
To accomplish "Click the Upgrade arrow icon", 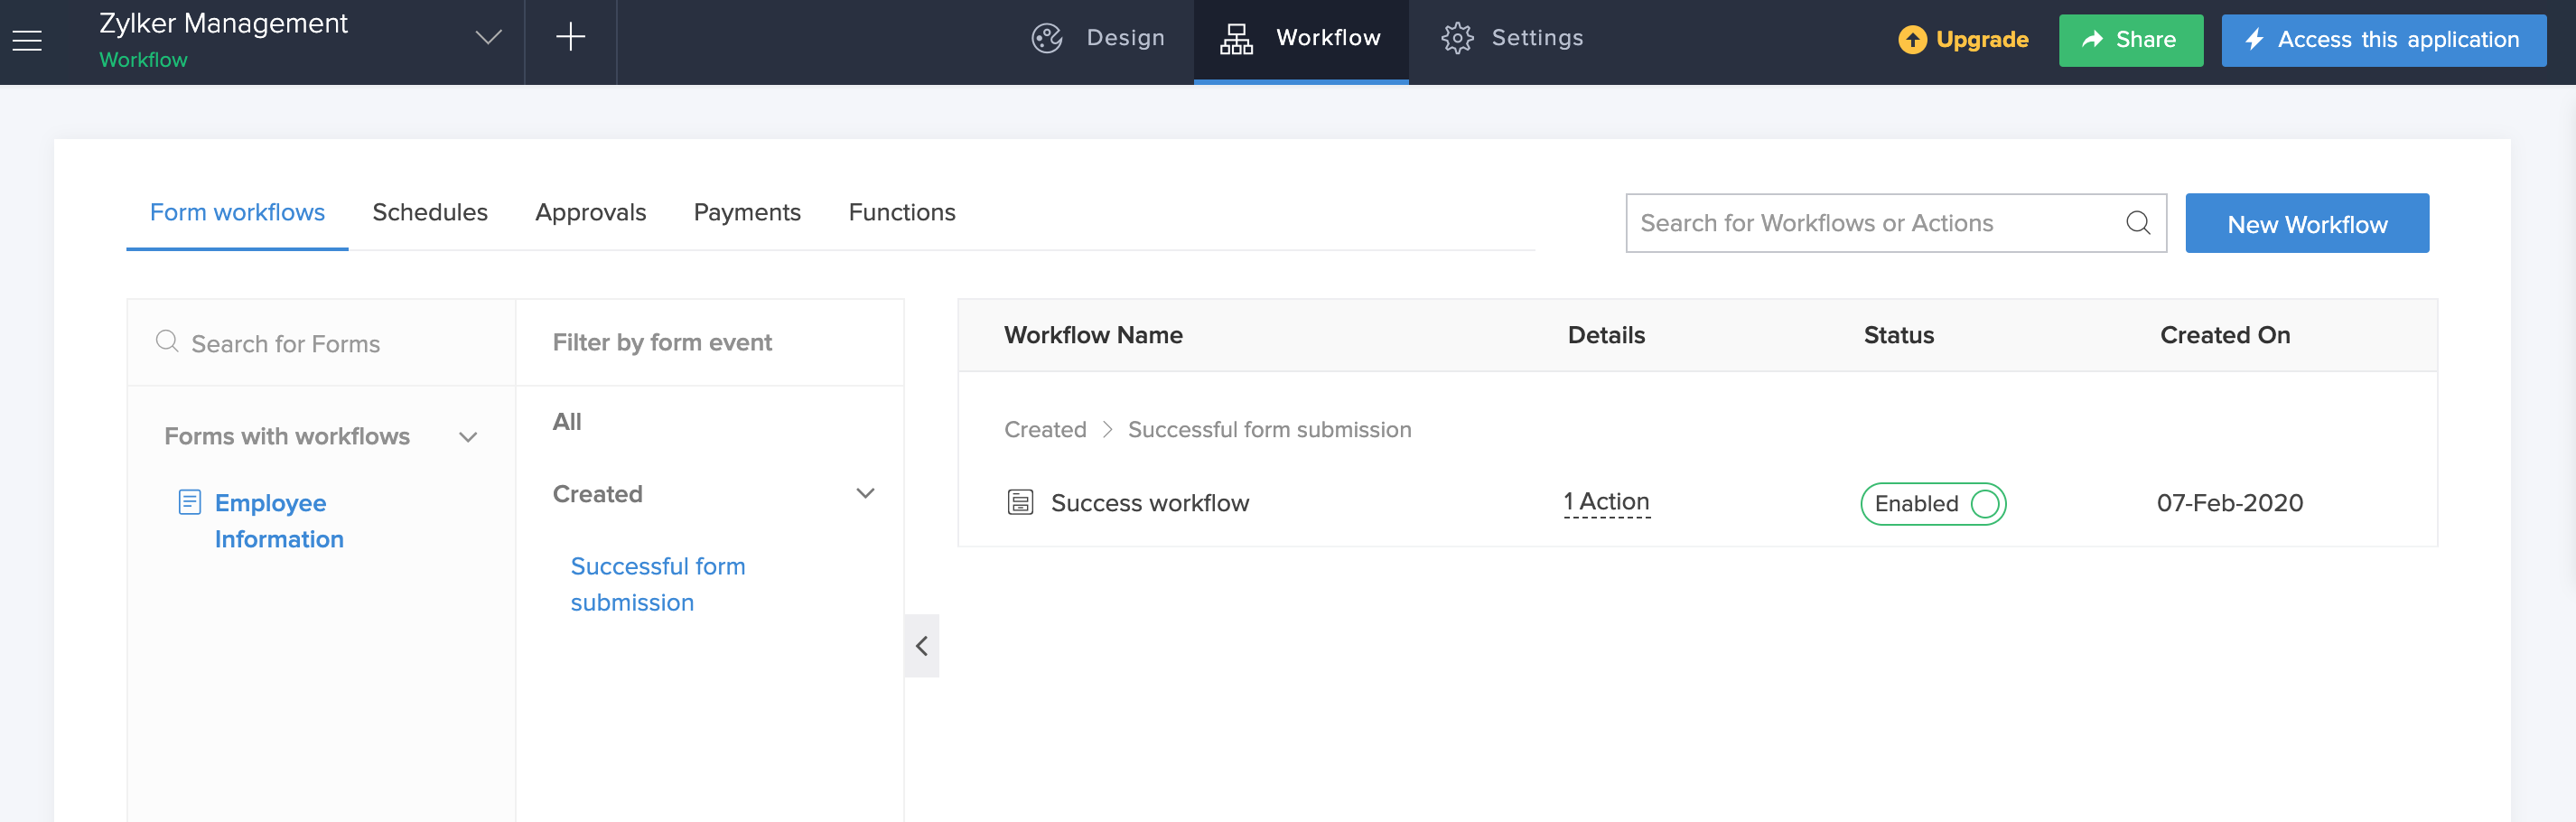I will [x=1911, y=40].
